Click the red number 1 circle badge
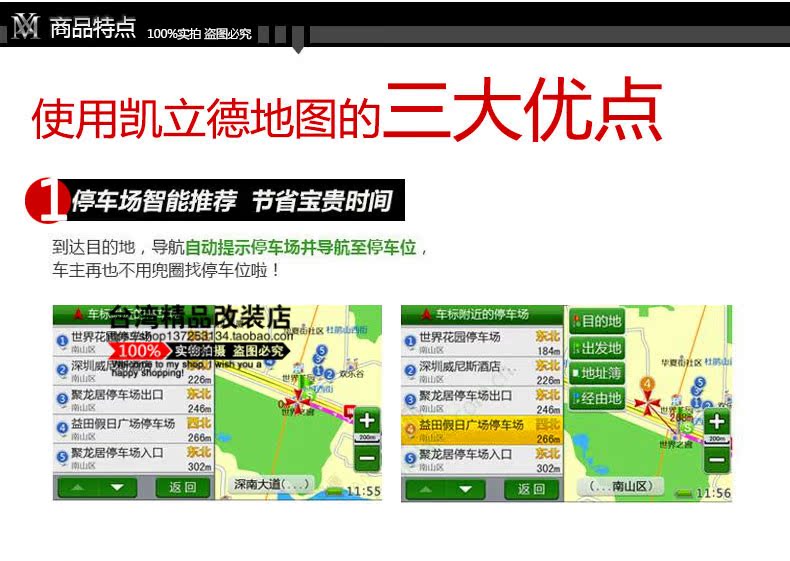Viewport: 790px width, 561px height. pyautogui.click(x=46, y=200)
